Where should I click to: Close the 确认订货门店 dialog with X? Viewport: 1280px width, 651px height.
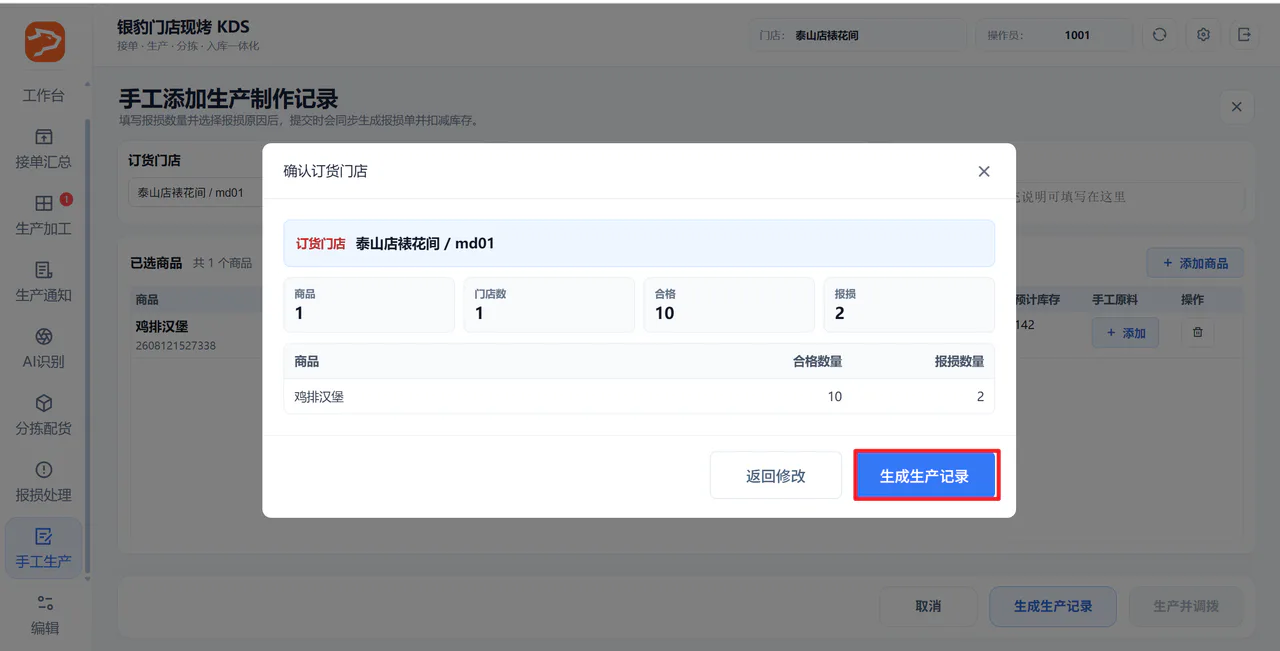984,171
